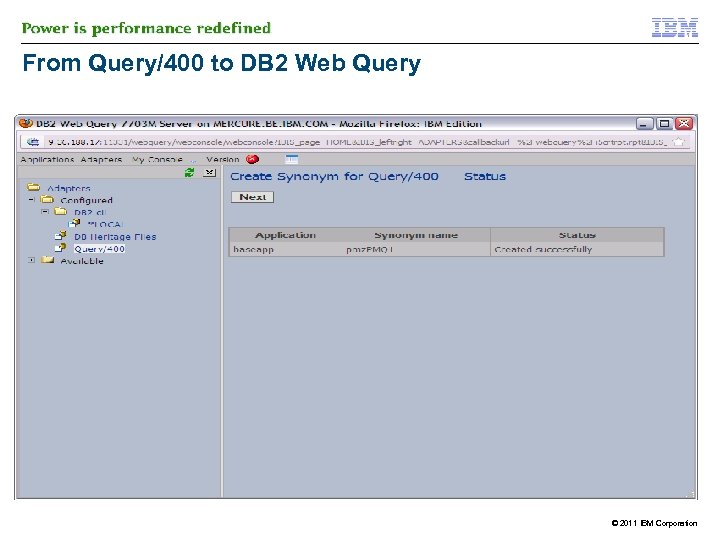
Task: Collapse the Configured folder
Action: point(32,200)
